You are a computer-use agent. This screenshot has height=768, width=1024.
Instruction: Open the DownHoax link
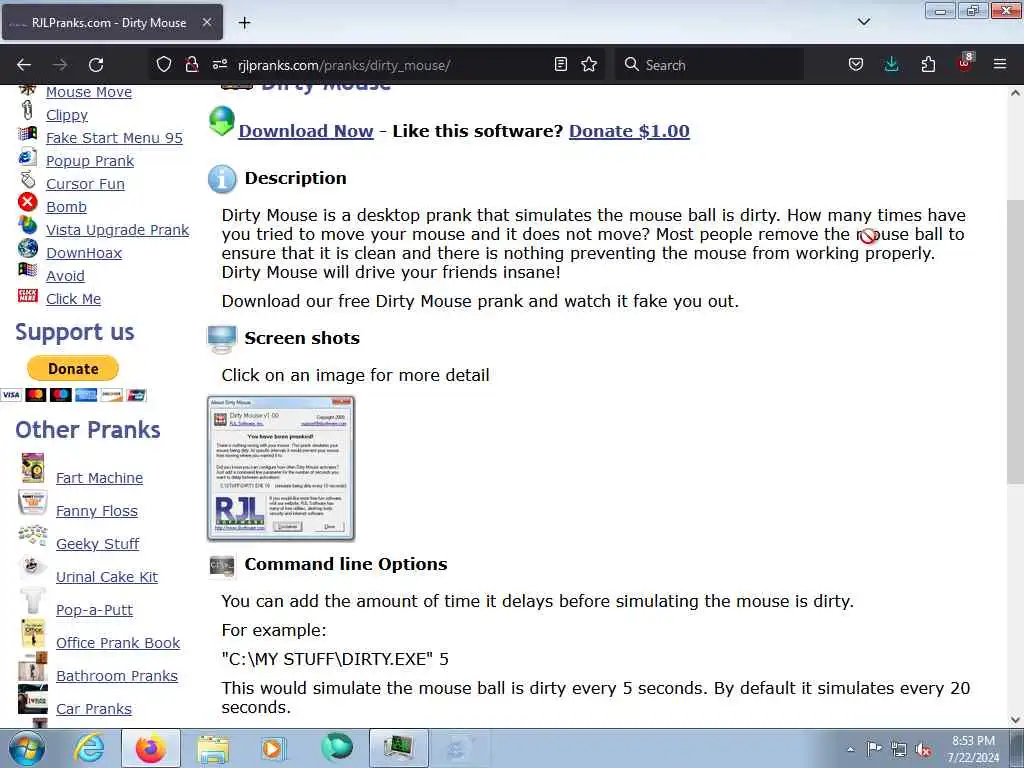click(x=84, y=253)
